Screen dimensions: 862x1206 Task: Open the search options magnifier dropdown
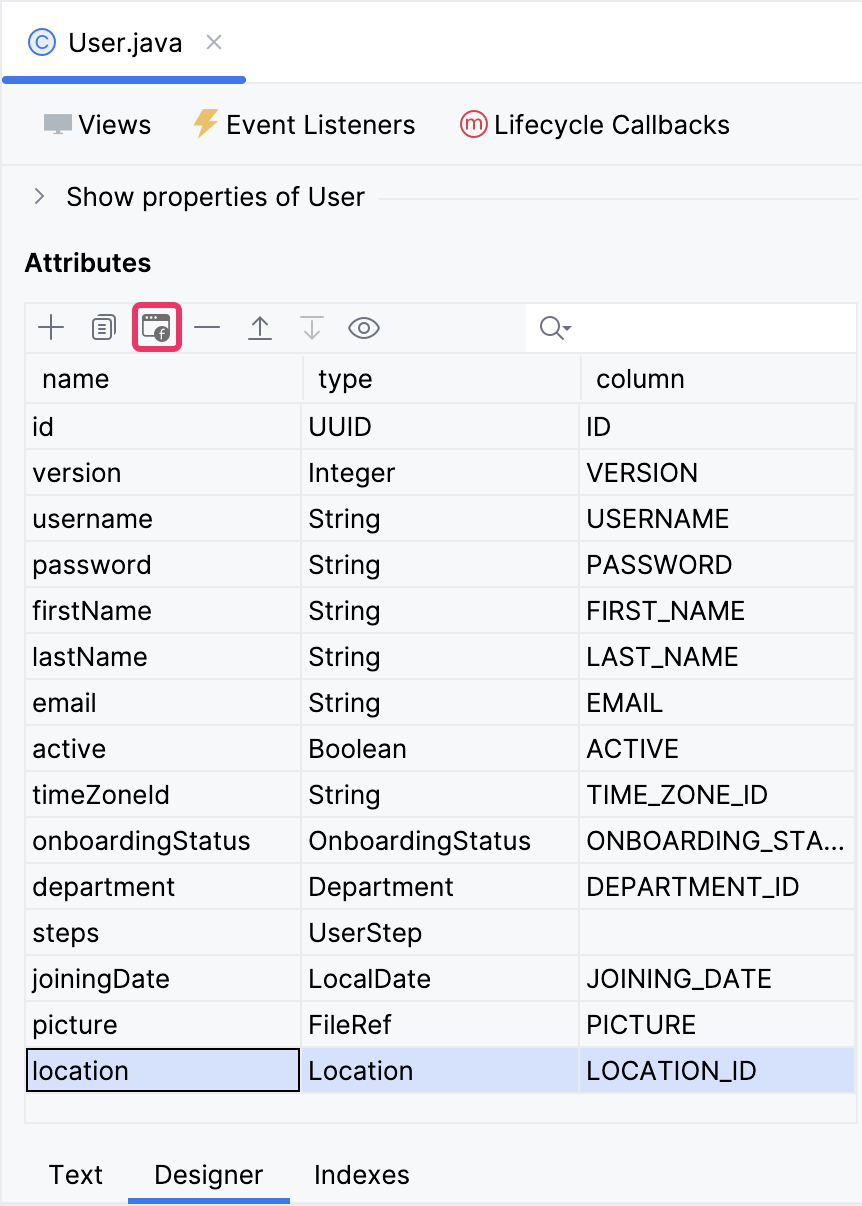(554, 328)
